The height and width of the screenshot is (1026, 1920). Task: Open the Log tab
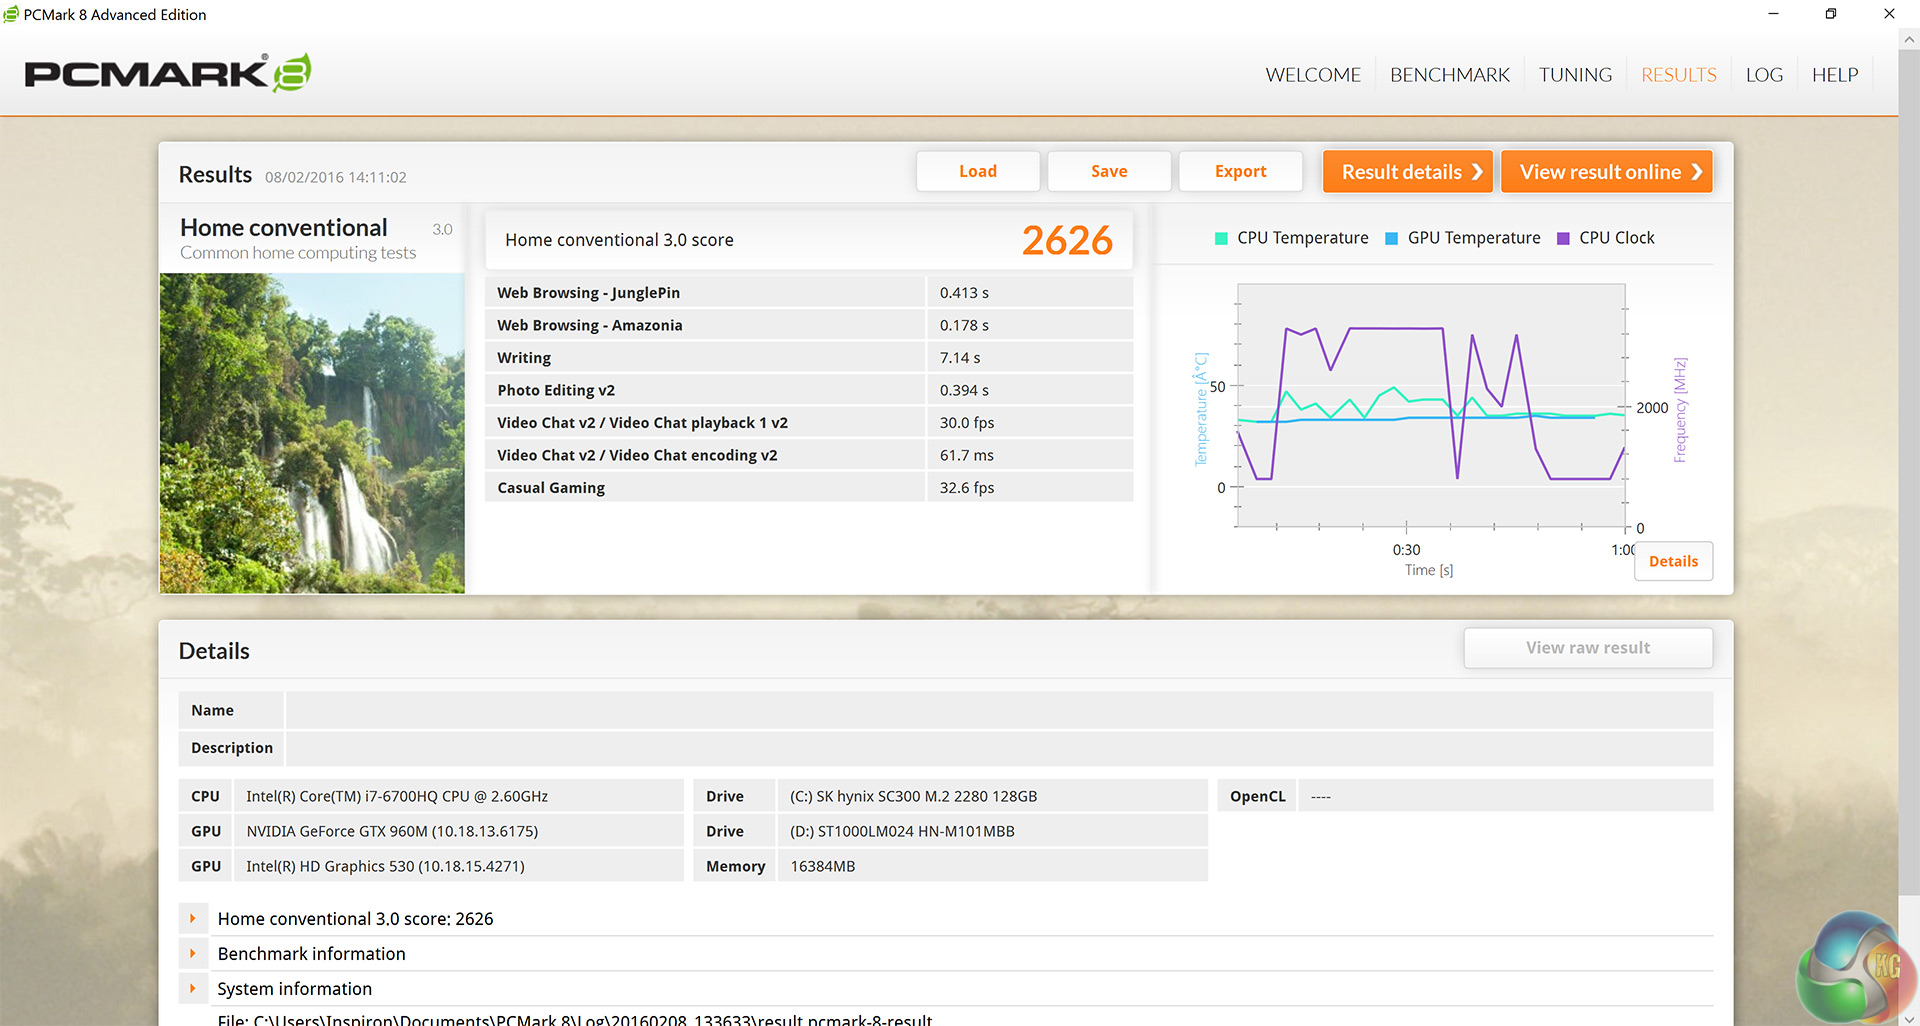[x=1764, y=75]
